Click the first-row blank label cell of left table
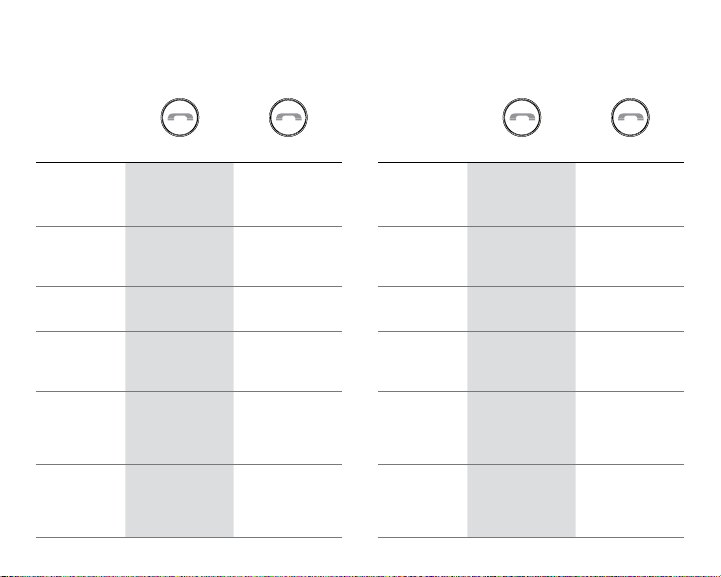The image size is (721, 577). [80, 194]
